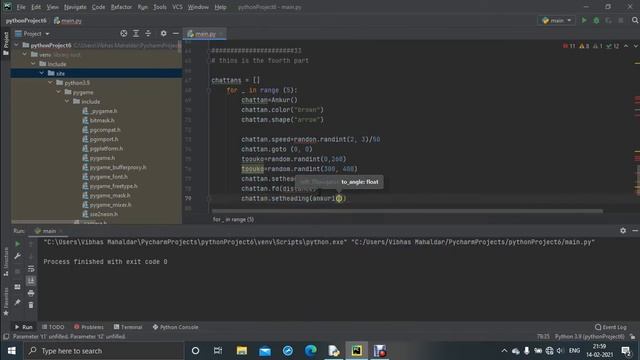
Task: Open the Event Log
Action: click(611, 327)
